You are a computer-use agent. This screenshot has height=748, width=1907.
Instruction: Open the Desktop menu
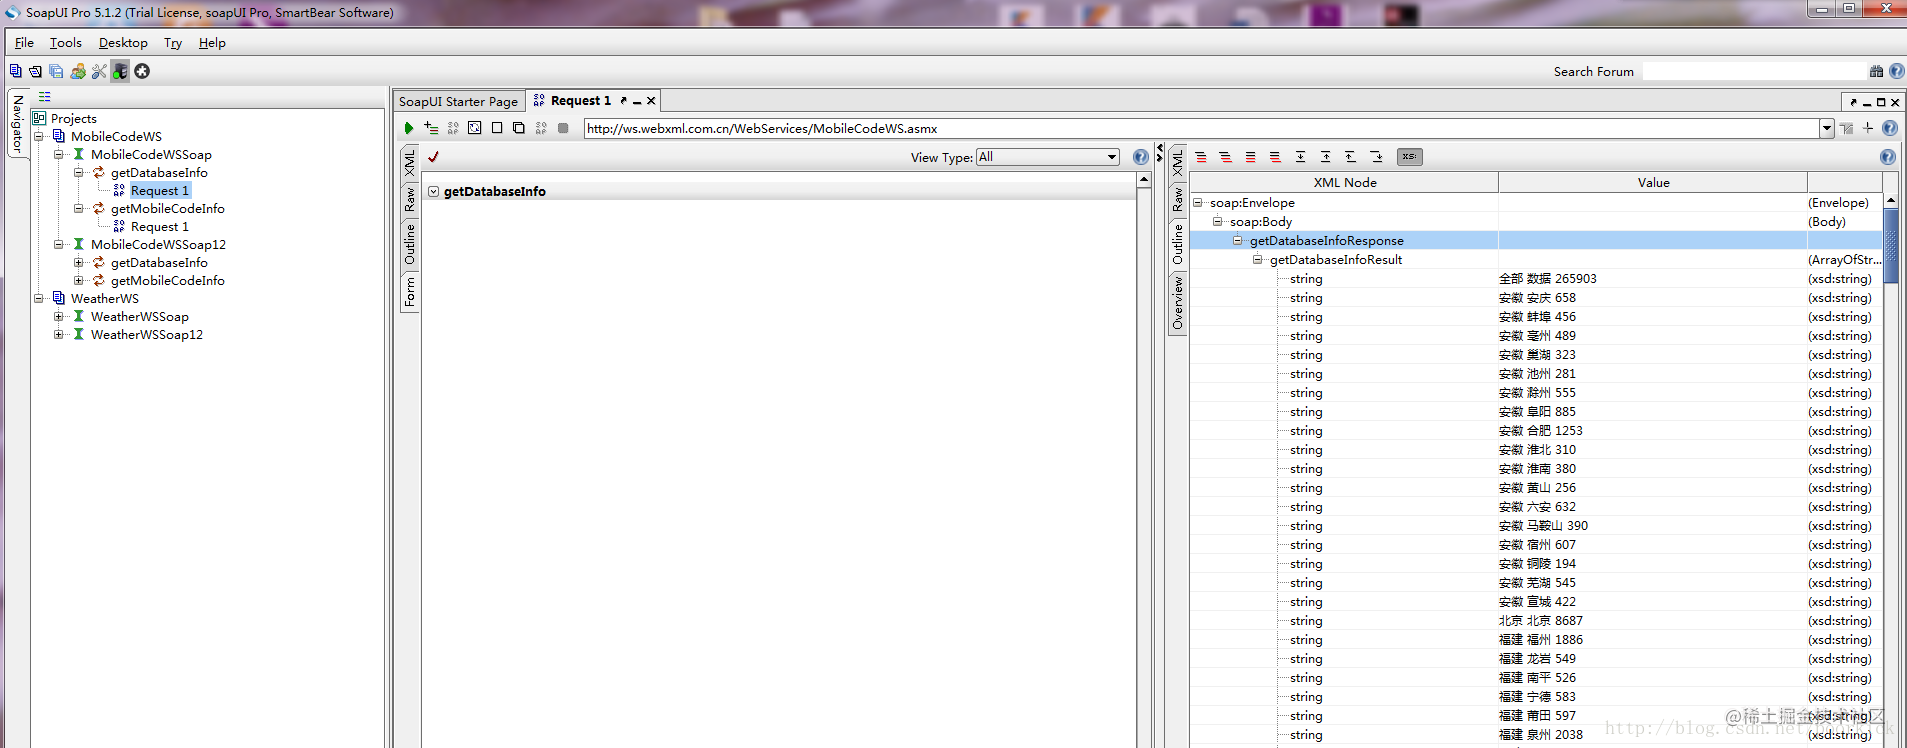(123, 43)
